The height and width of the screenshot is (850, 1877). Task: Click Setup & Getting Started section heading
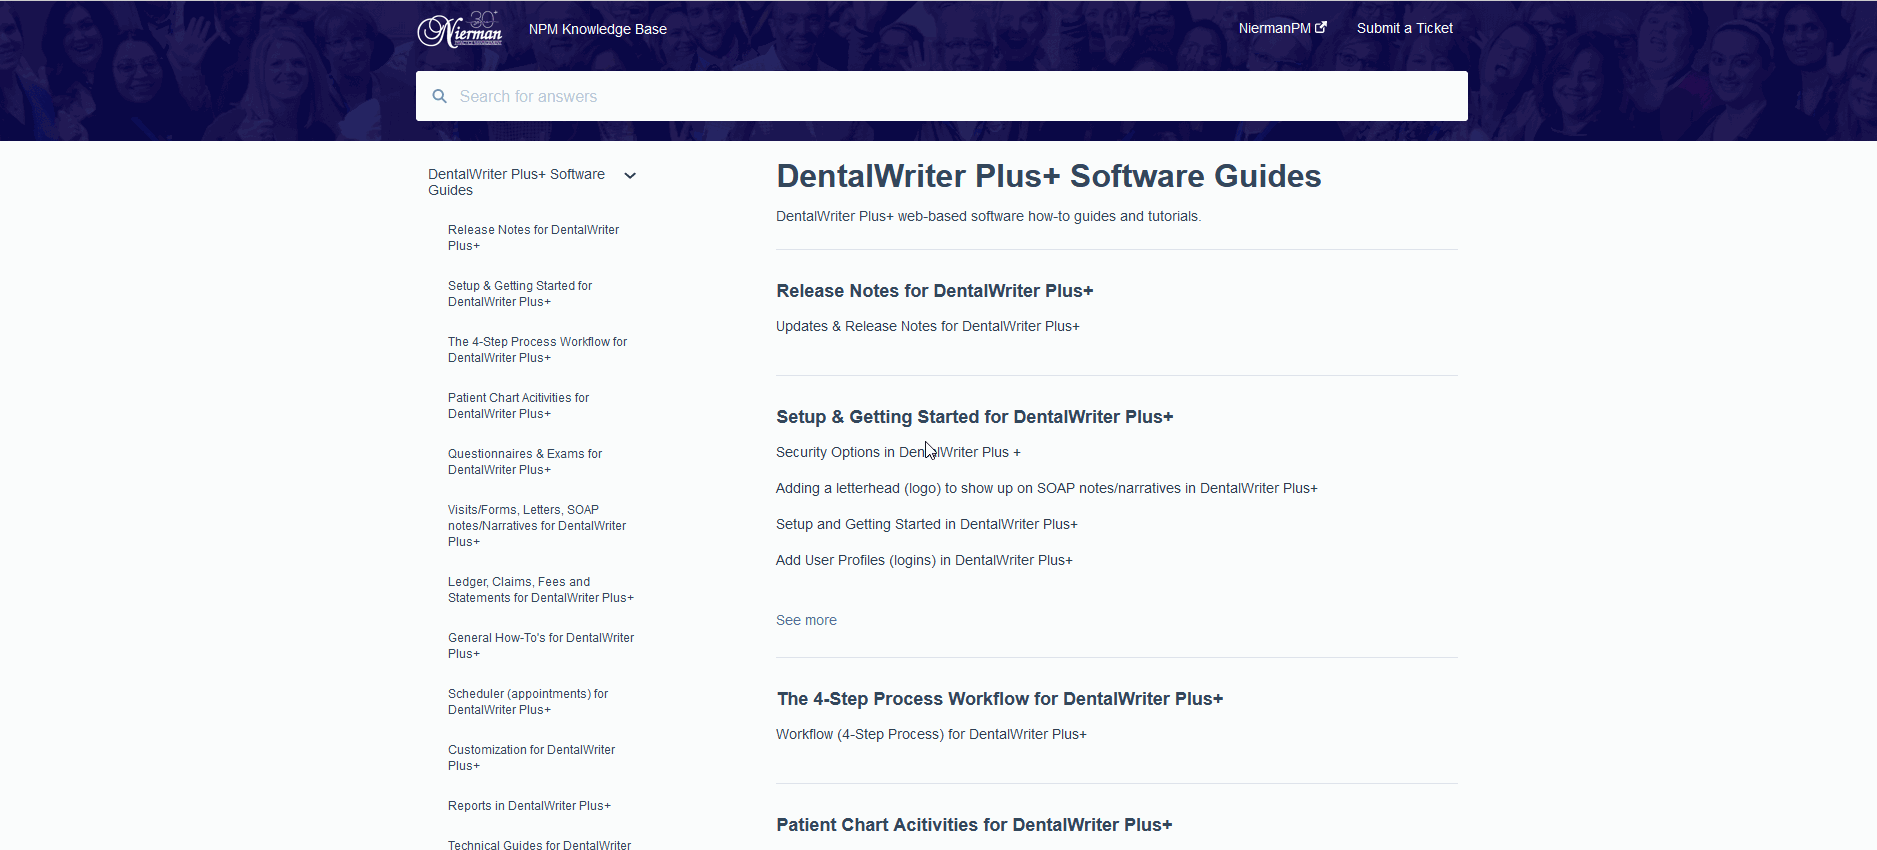tap(974, 417)
